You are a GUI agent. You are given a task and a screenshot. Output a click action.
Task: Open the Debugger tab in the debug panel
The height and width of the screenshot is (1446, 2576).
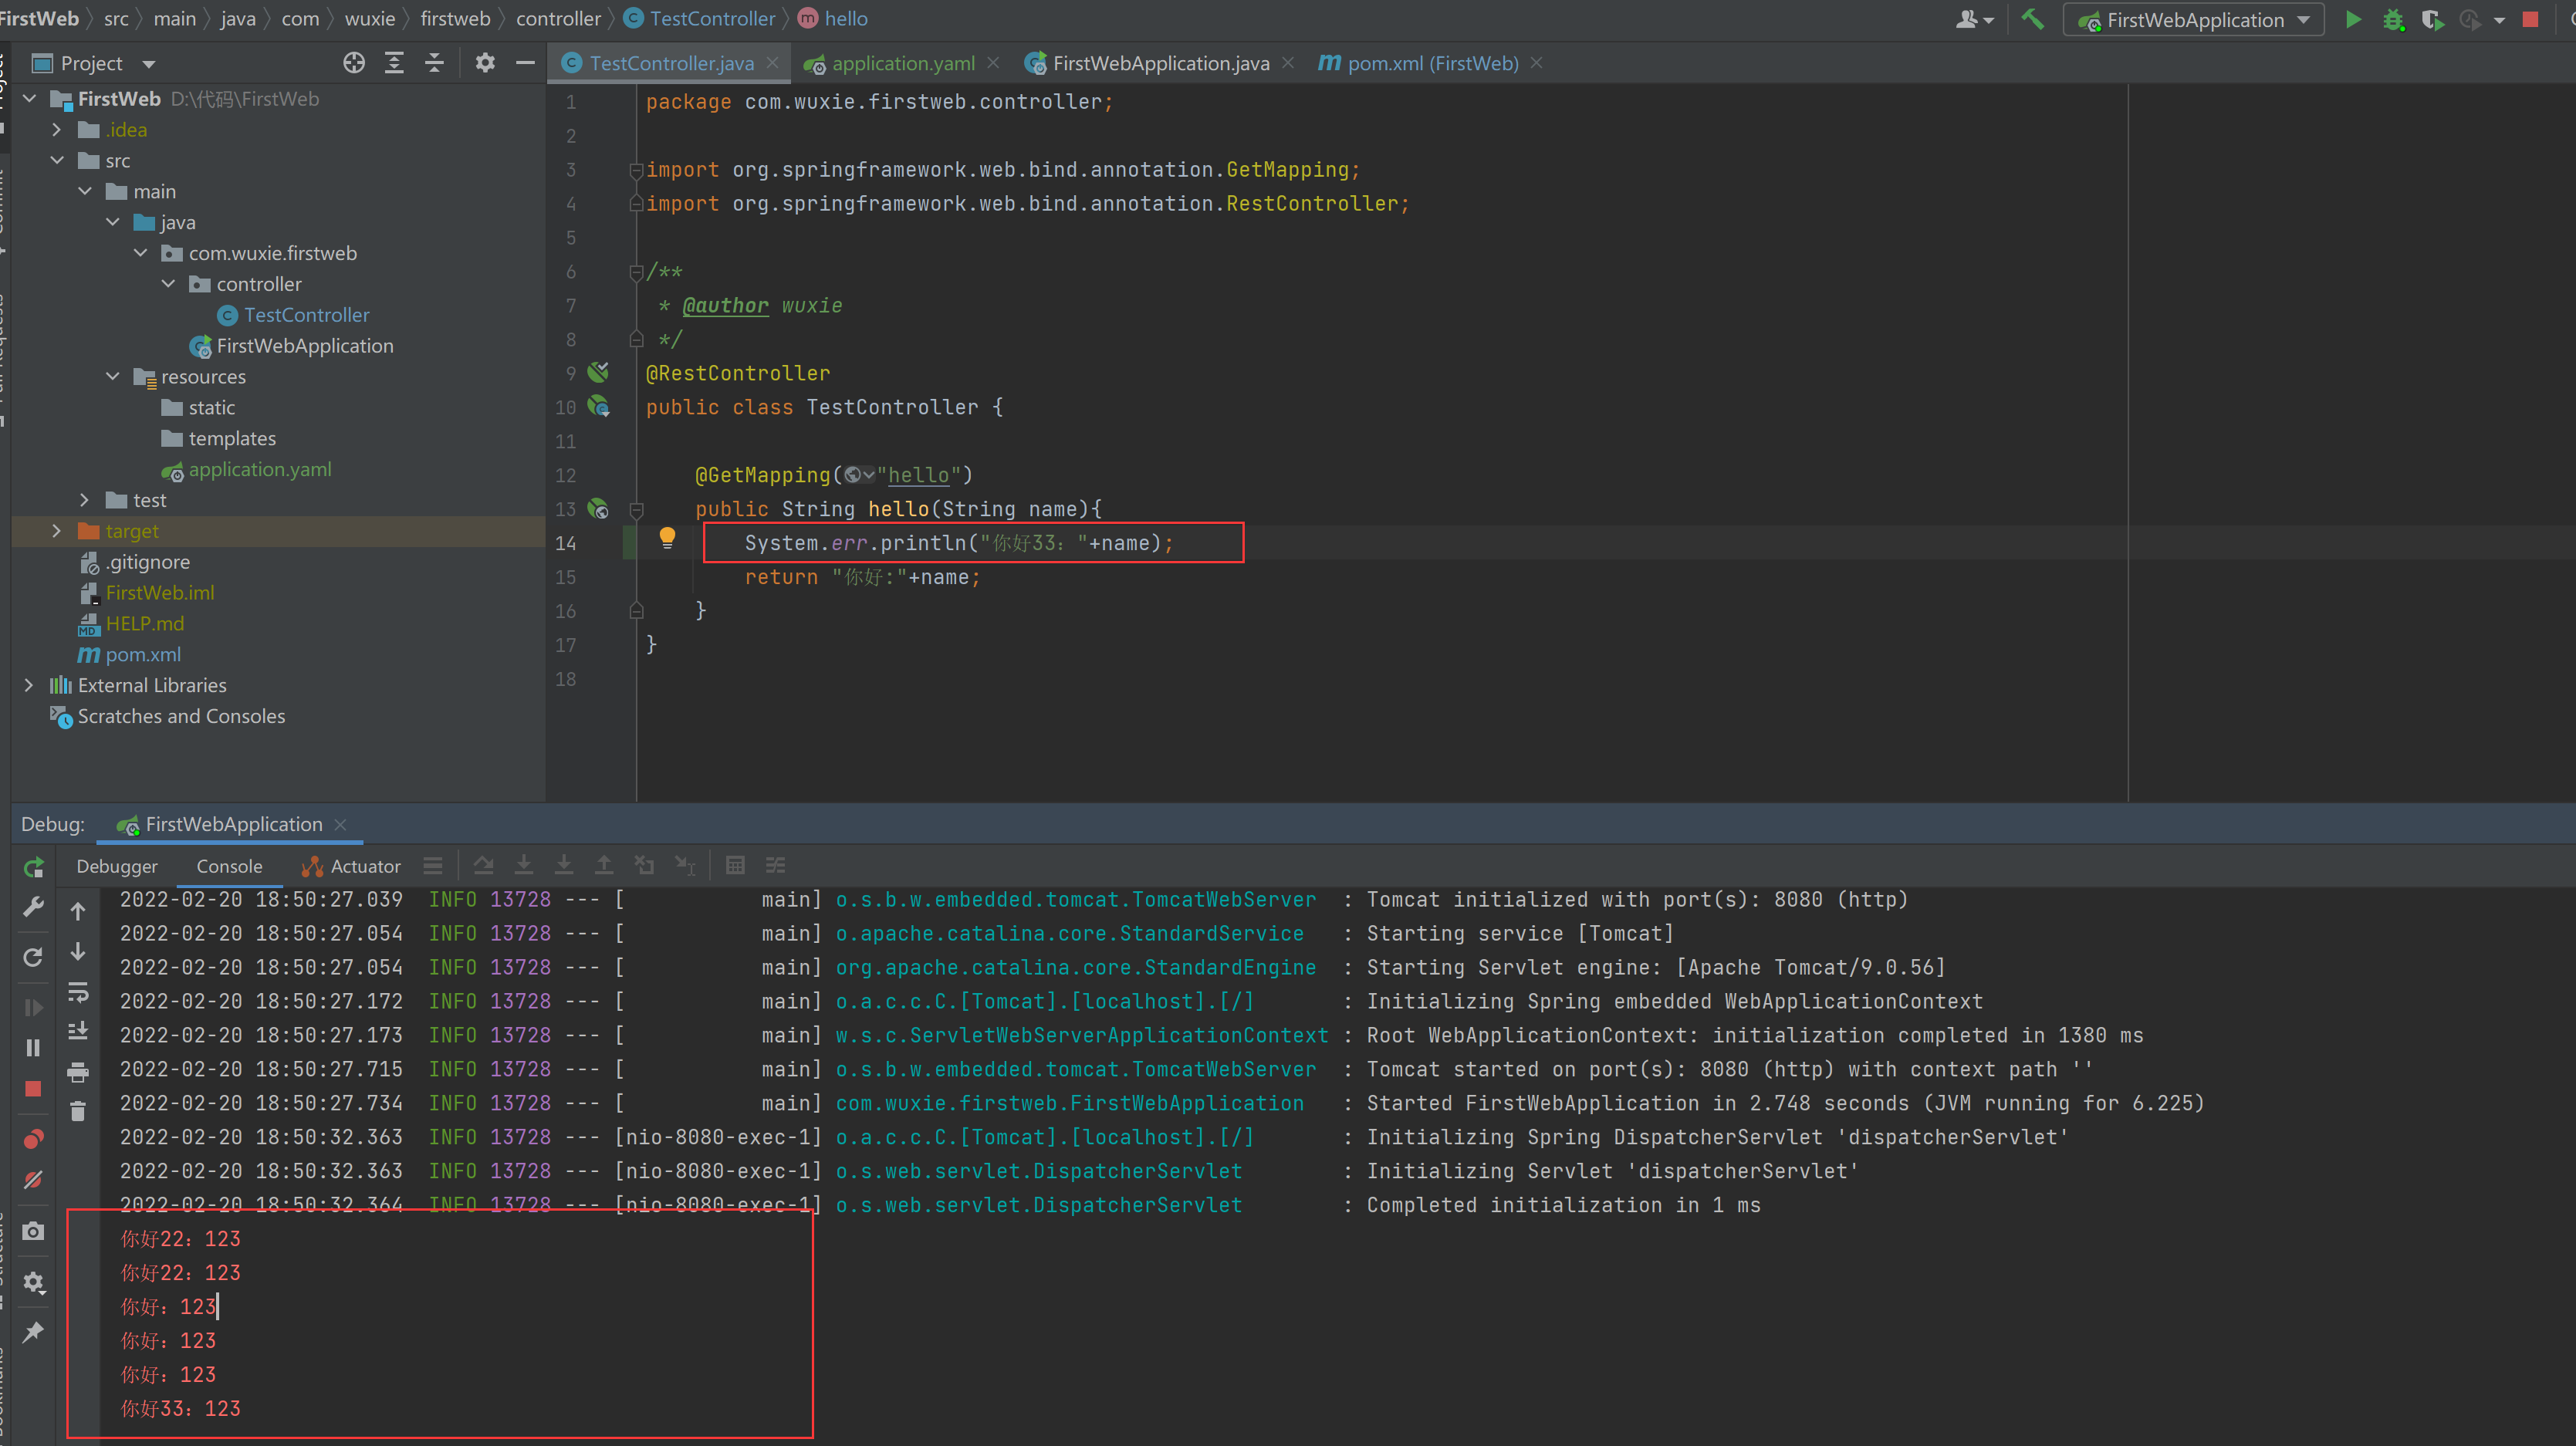117,866
